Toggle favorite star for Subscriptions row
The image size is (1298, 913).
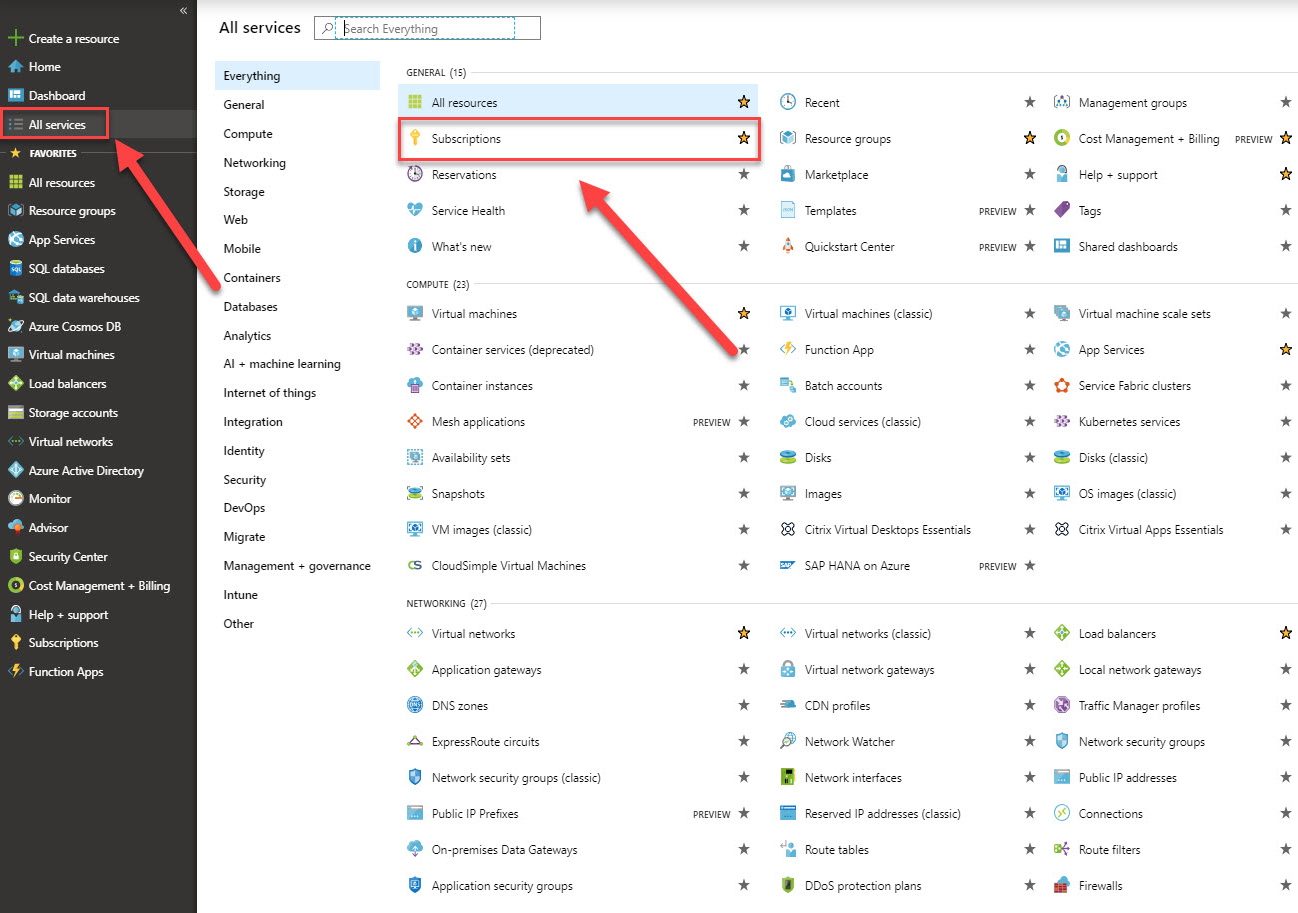(x=743, y=138)
